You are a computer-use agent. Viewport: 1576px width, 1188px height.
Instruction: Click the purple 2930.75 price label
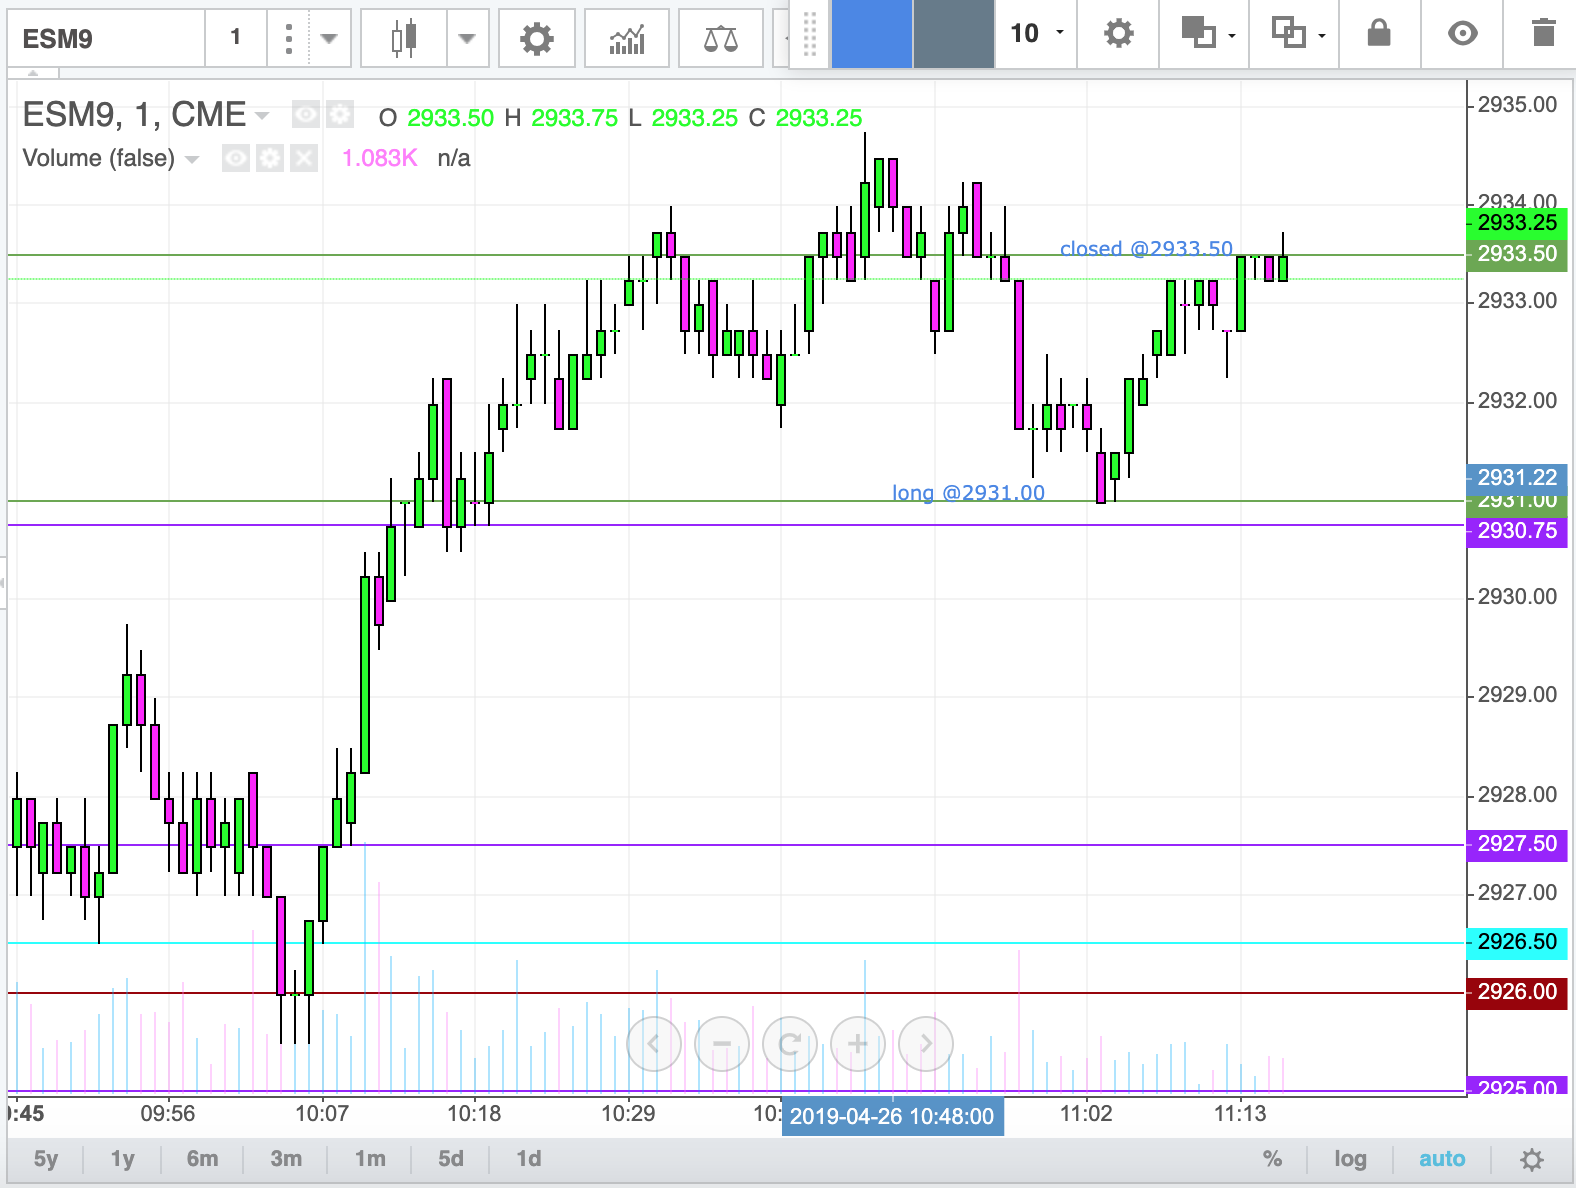pos(1517,531)
